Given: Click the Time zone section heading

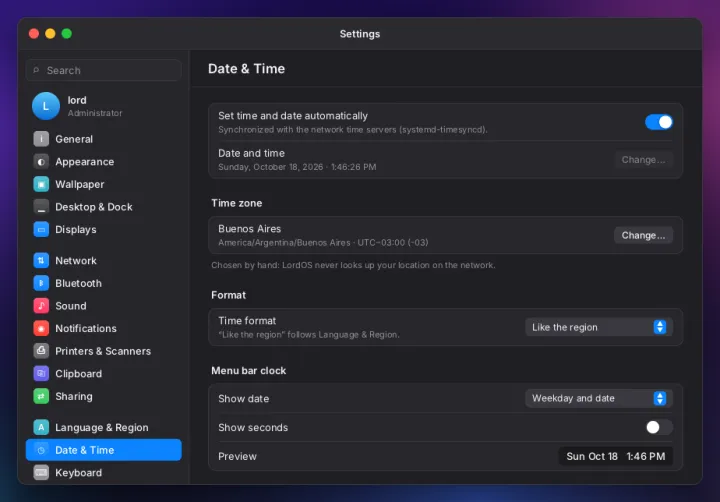Looking at the screenshot, I should pos(236,203).
